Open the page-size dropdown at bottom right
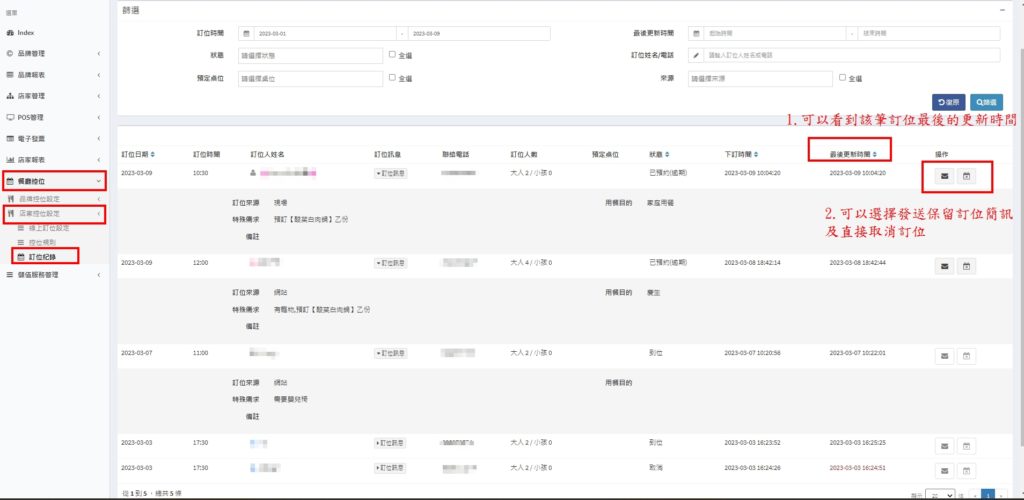 pos(939,494)
